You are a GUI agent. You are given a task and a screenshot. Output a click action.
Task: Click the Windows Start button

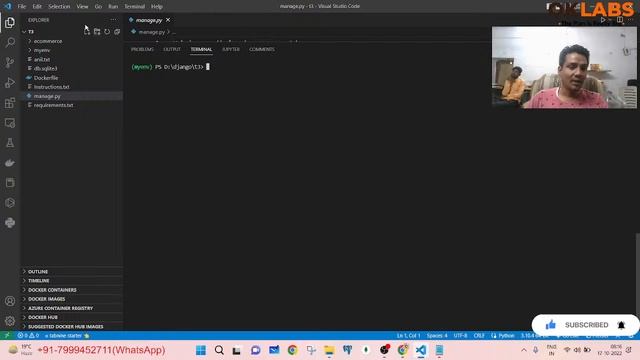coord(201,350)
